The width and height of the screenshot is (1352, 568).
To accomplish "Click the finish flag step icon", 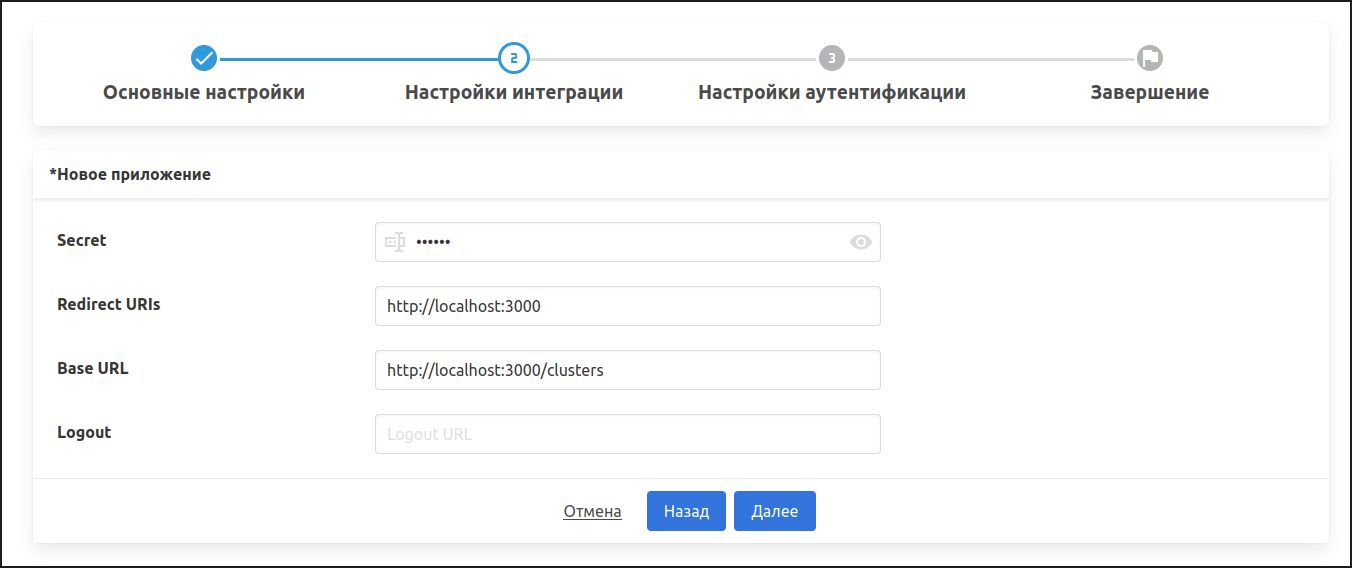I will (1150, 58).
